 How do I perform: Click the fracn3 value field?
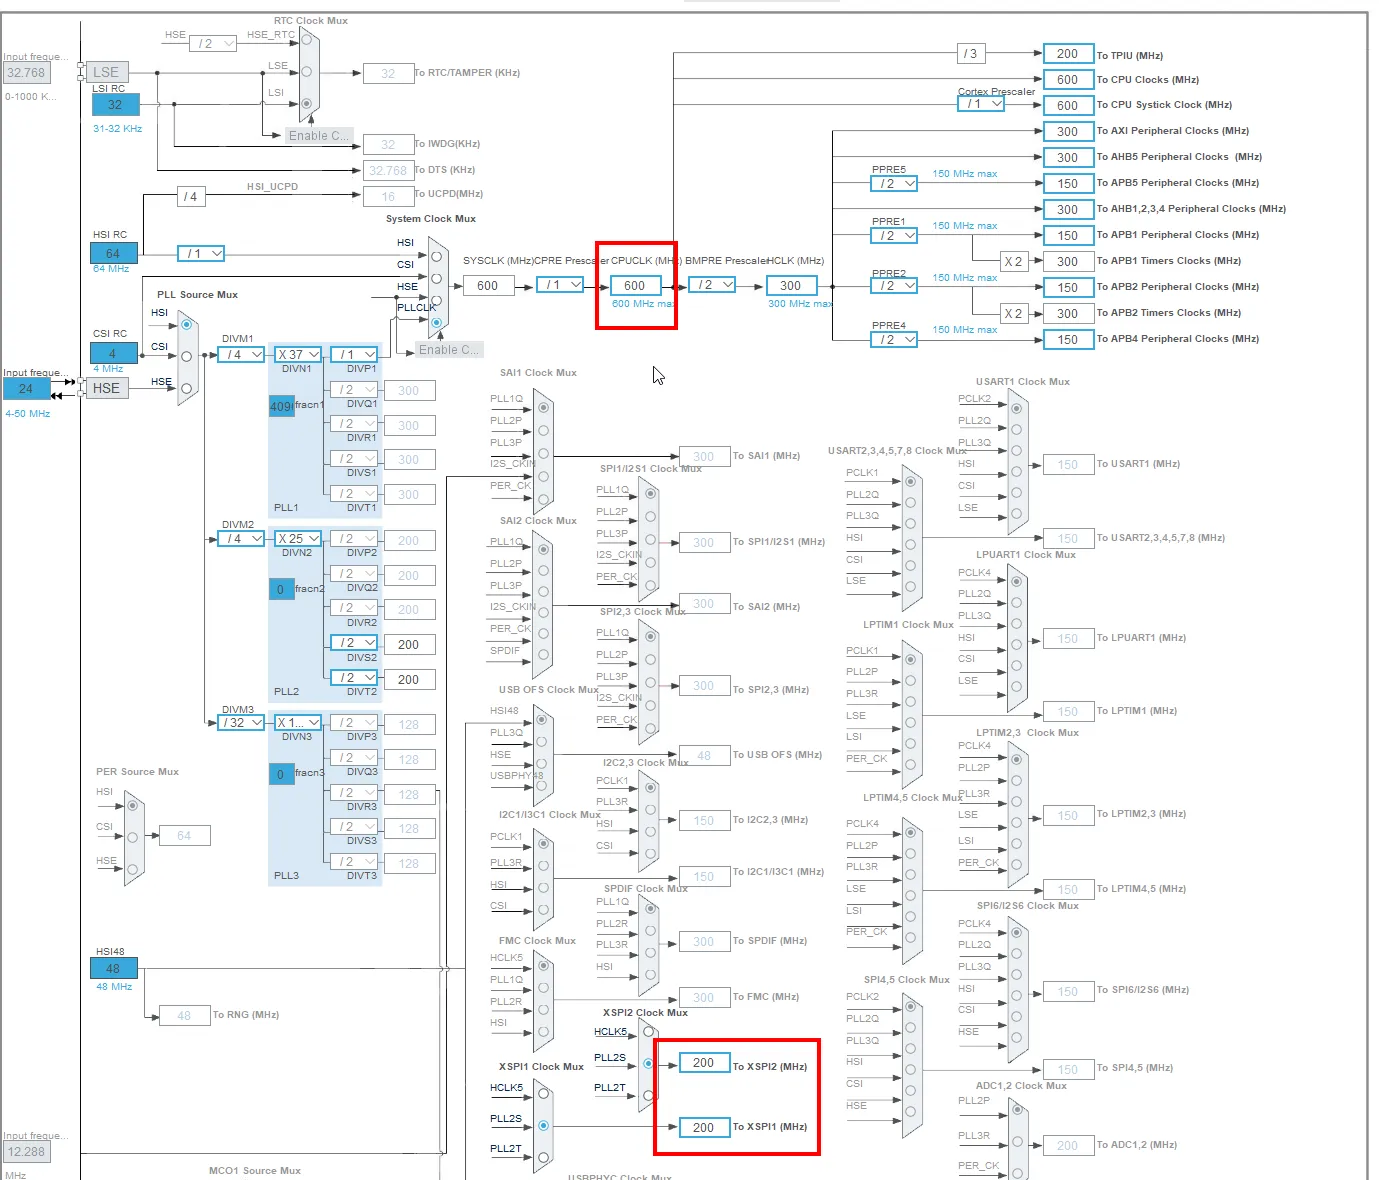click(281, 774)
